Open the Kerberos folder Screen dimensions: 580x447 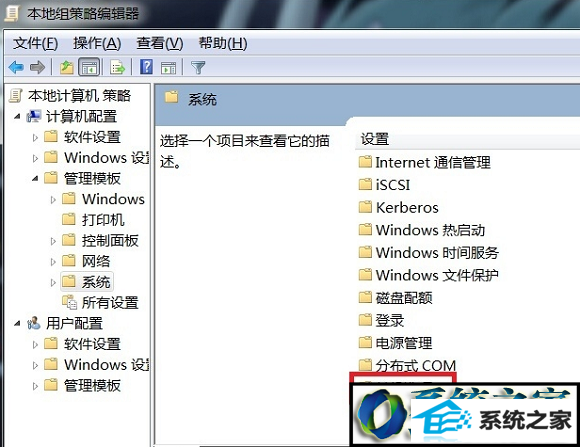click(x=399, y=207)
